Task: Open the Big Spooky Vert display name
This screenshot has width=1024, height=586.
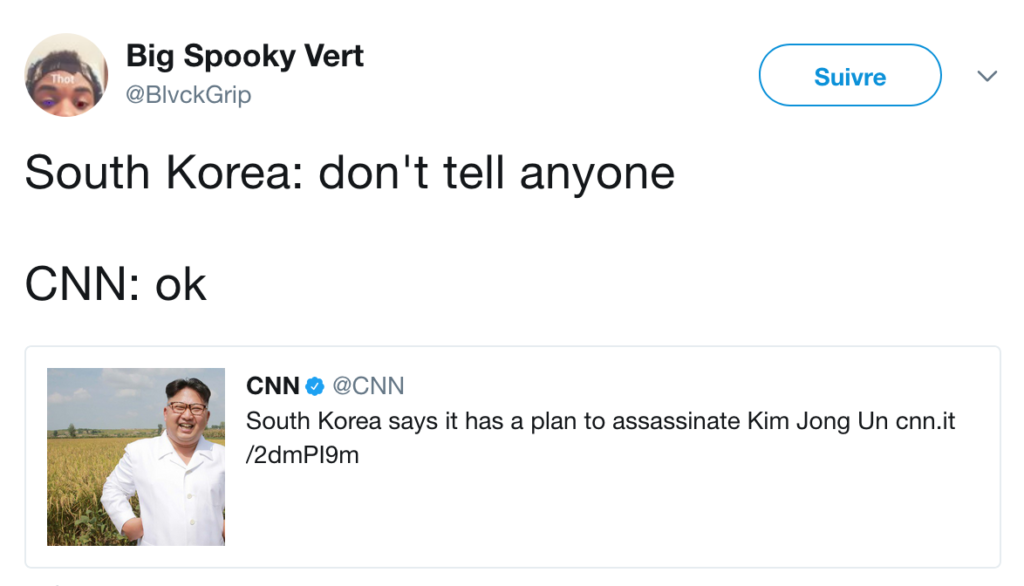Action: (245, 56)
